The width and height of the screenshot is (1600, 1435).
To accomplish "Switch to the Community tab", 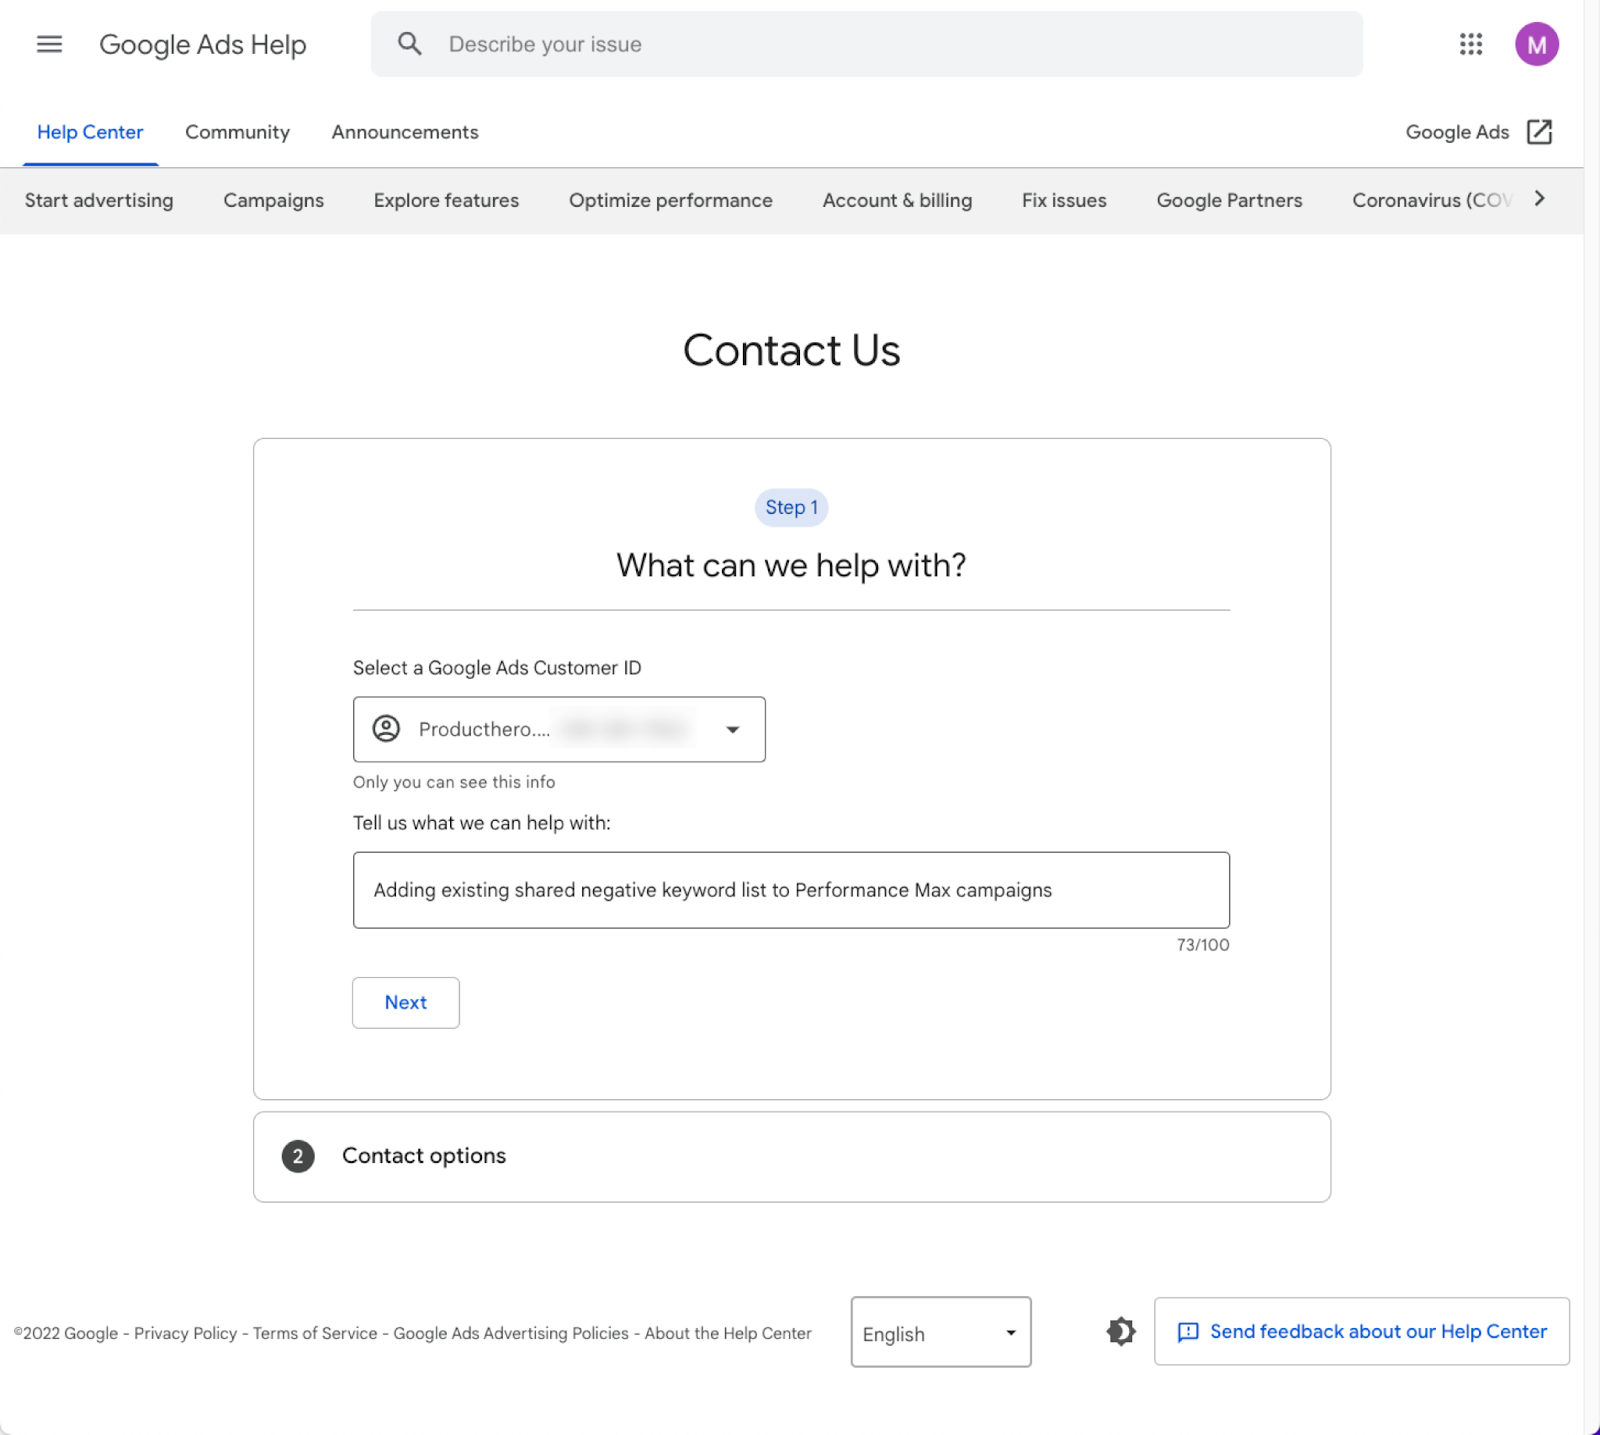I will (x=237, y=132).
